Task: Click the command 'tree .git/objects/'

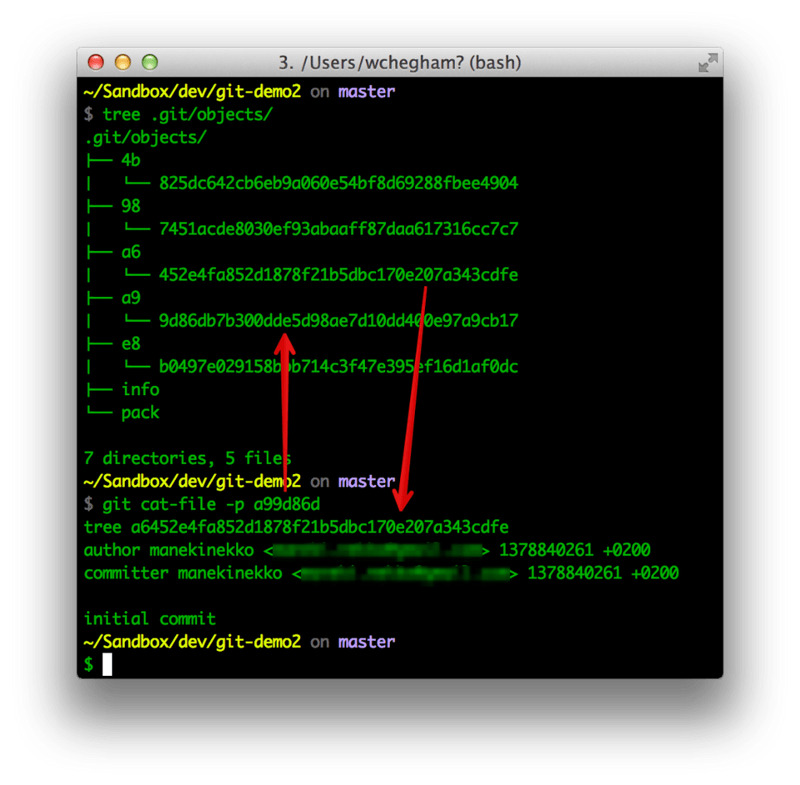Action: pyautogui.click(x=187, y=115)
